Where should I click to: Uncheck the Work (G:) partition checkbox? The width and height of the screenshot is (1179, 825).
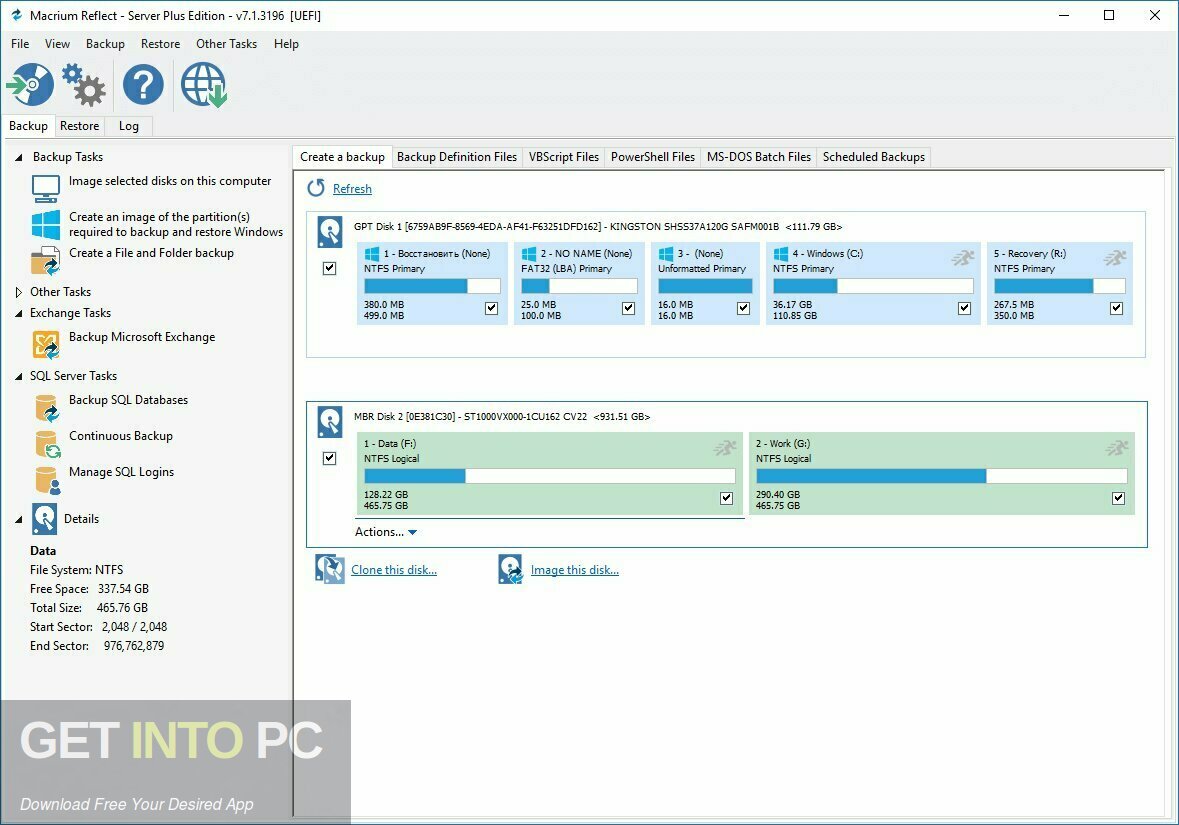(x=1119, y=498)
